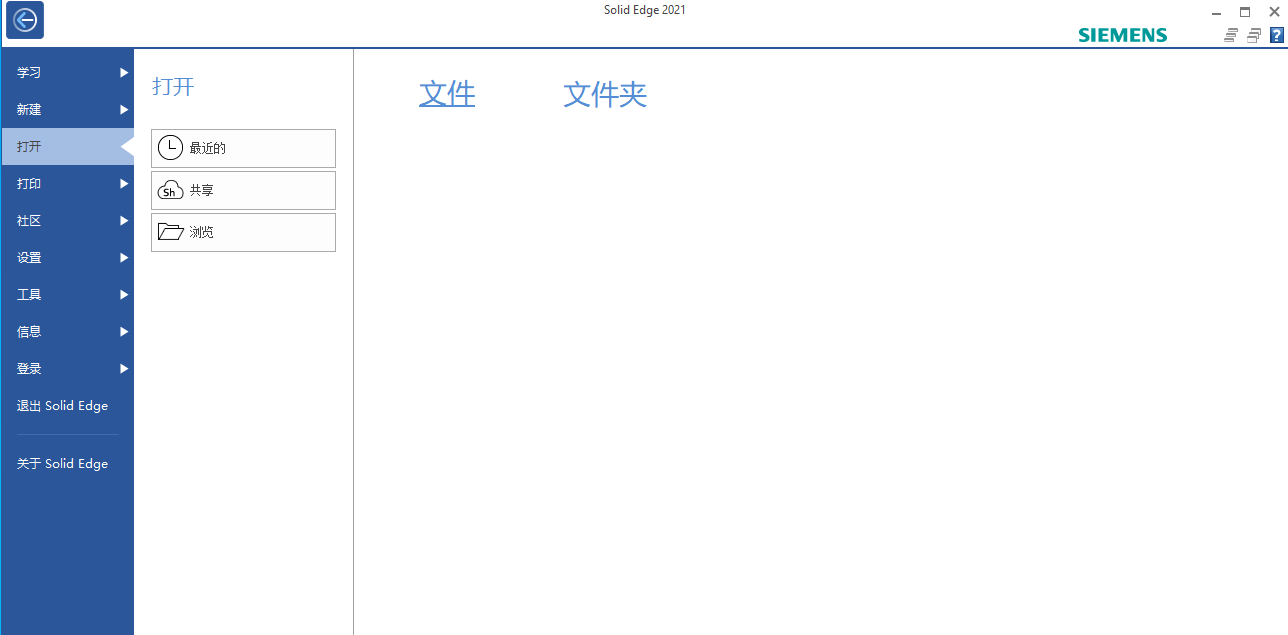The height and width of the screenshot is (635, 1288).
Task: Minimize the Solid Edge window
Action: tap(1216, 12)
